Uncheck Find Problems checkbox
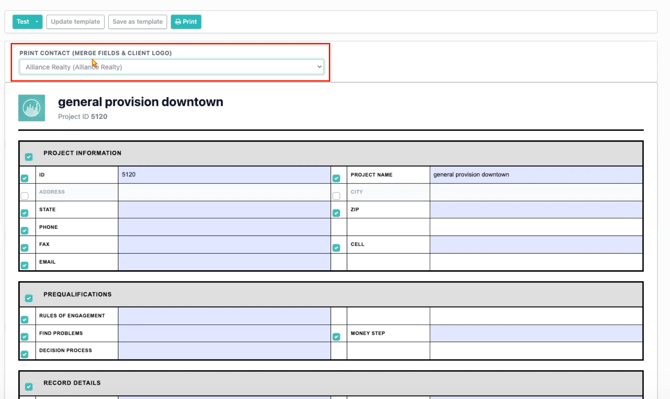This screenshot has height=399, width=670. point(25,337)
